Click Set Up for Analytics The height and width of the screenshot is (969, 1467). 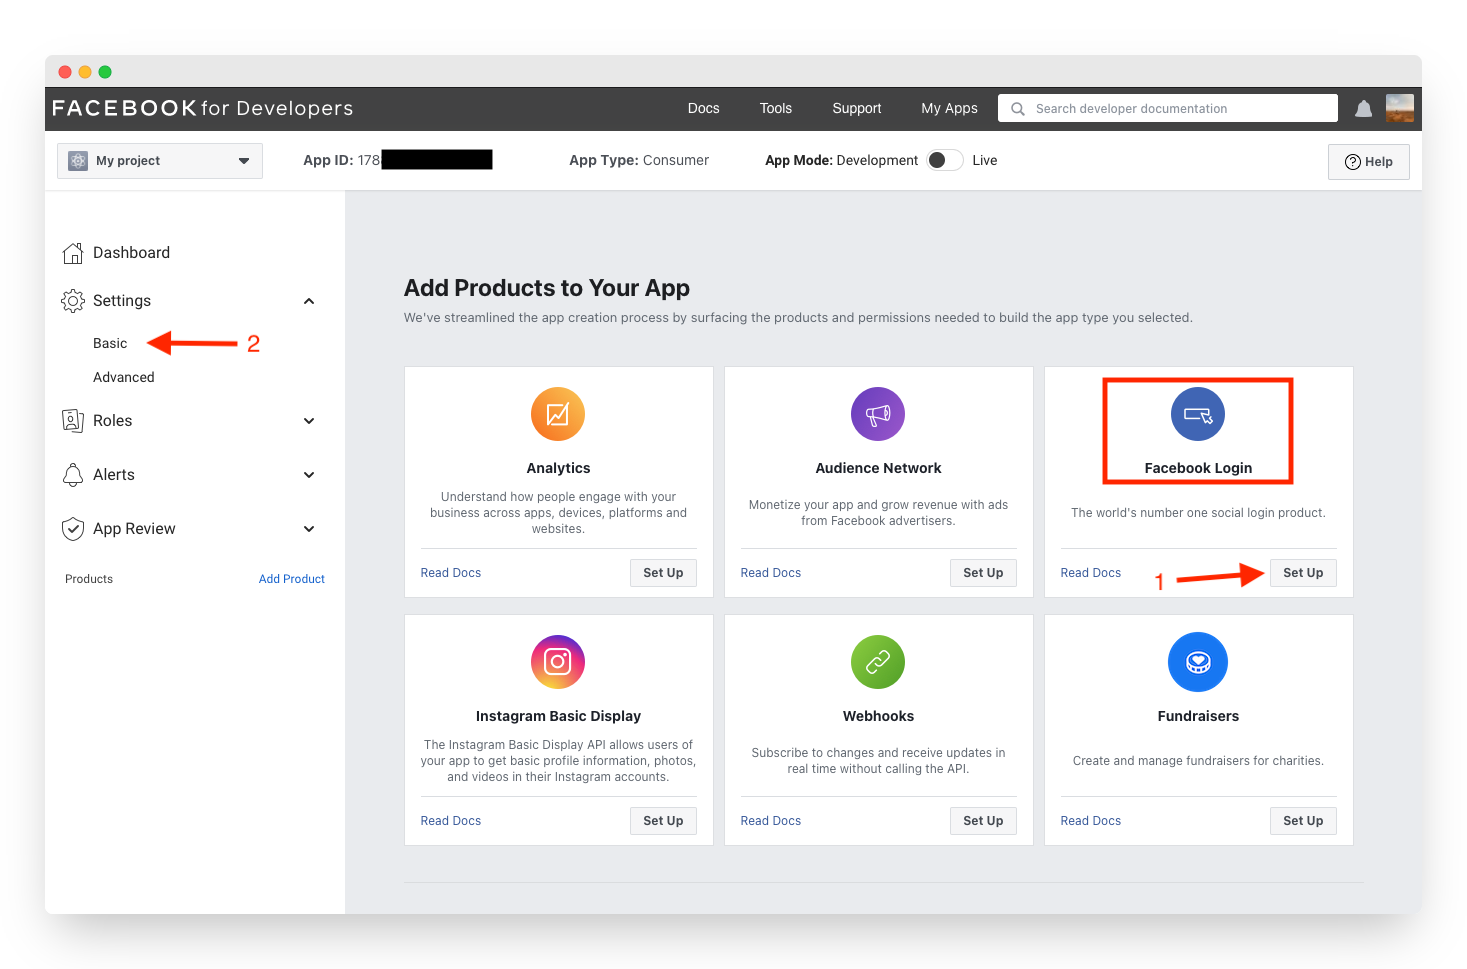pyautogui.click(x=663, y=573)
